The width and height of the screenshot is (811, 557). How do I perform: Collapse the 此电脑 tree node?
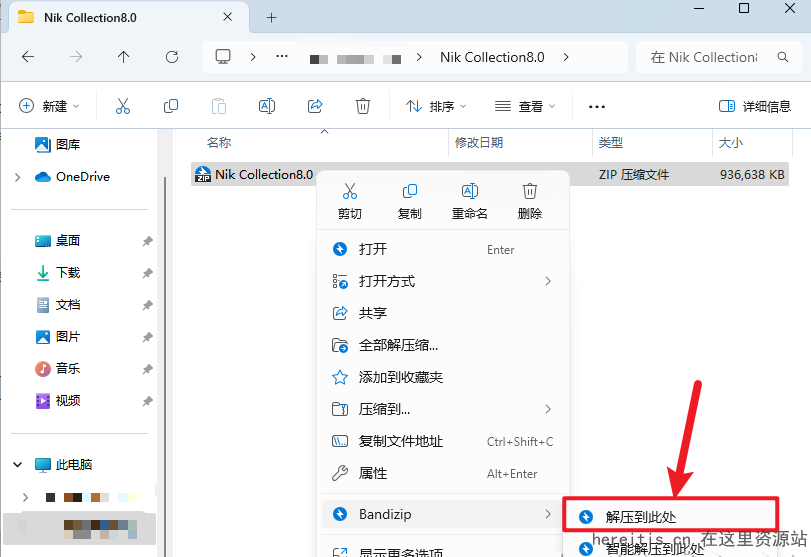pos(18,464)
